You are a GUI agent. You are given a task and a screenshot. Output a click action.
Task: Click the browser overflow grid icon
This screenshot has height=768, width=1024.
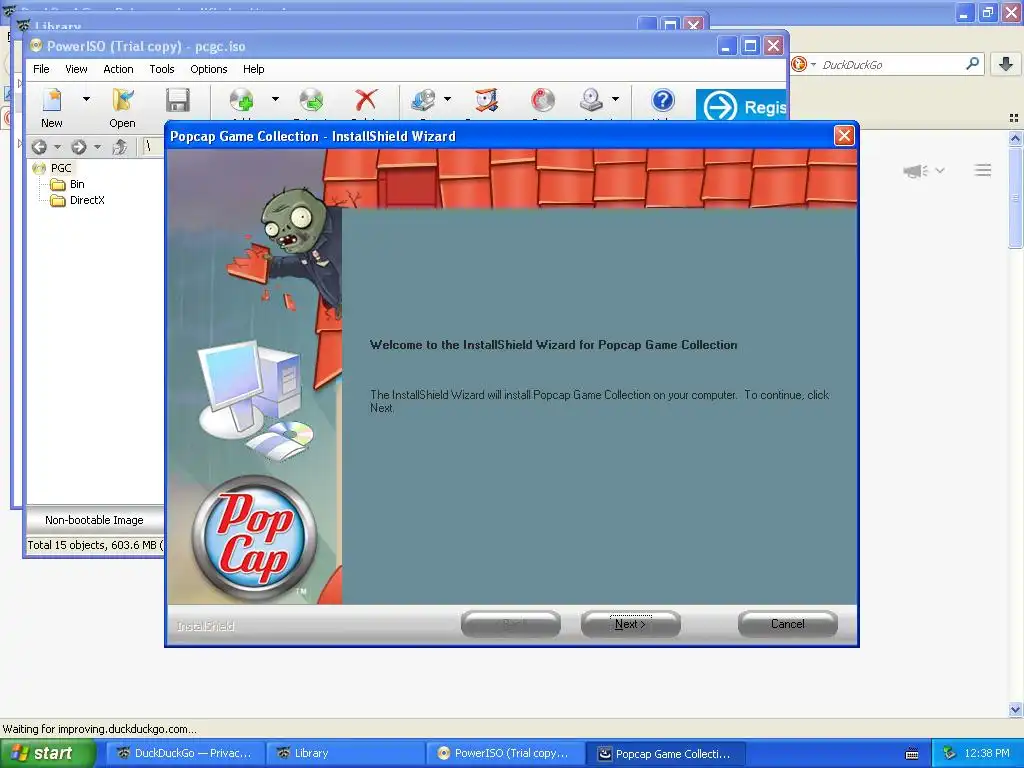(x=1014, y=118)
